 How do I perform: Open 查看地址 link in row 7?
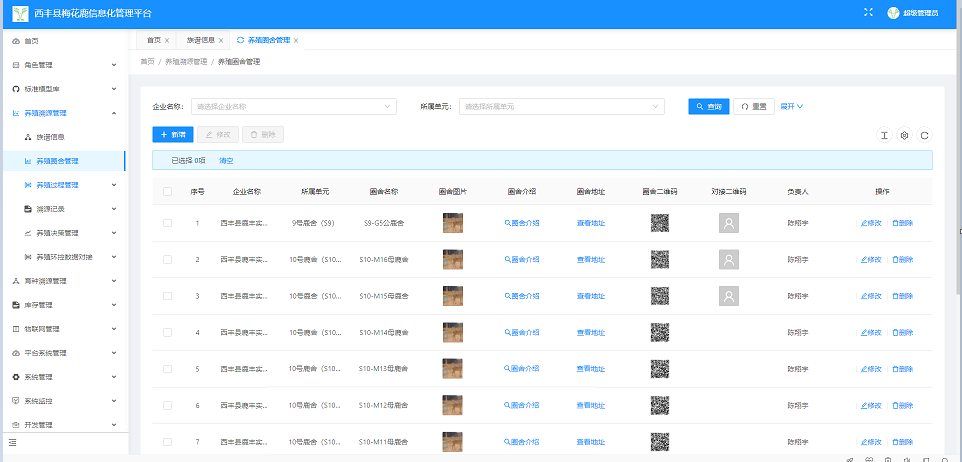tap(591, 442)
